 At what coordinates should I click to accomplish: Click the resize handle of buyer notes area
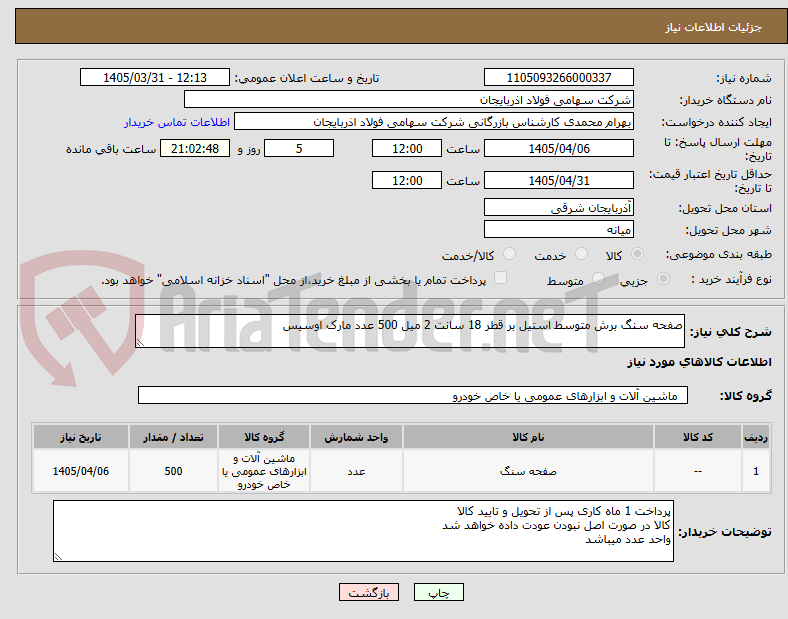point(58,557)
